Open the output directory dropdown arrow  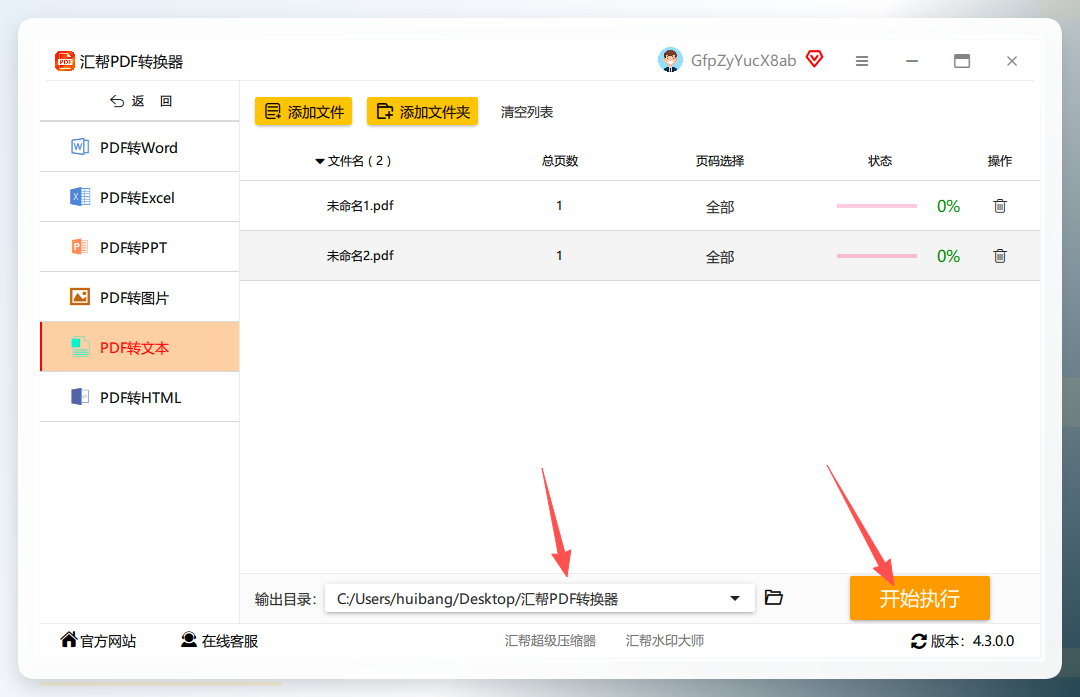pyautogui.click(x=735, y=599)
